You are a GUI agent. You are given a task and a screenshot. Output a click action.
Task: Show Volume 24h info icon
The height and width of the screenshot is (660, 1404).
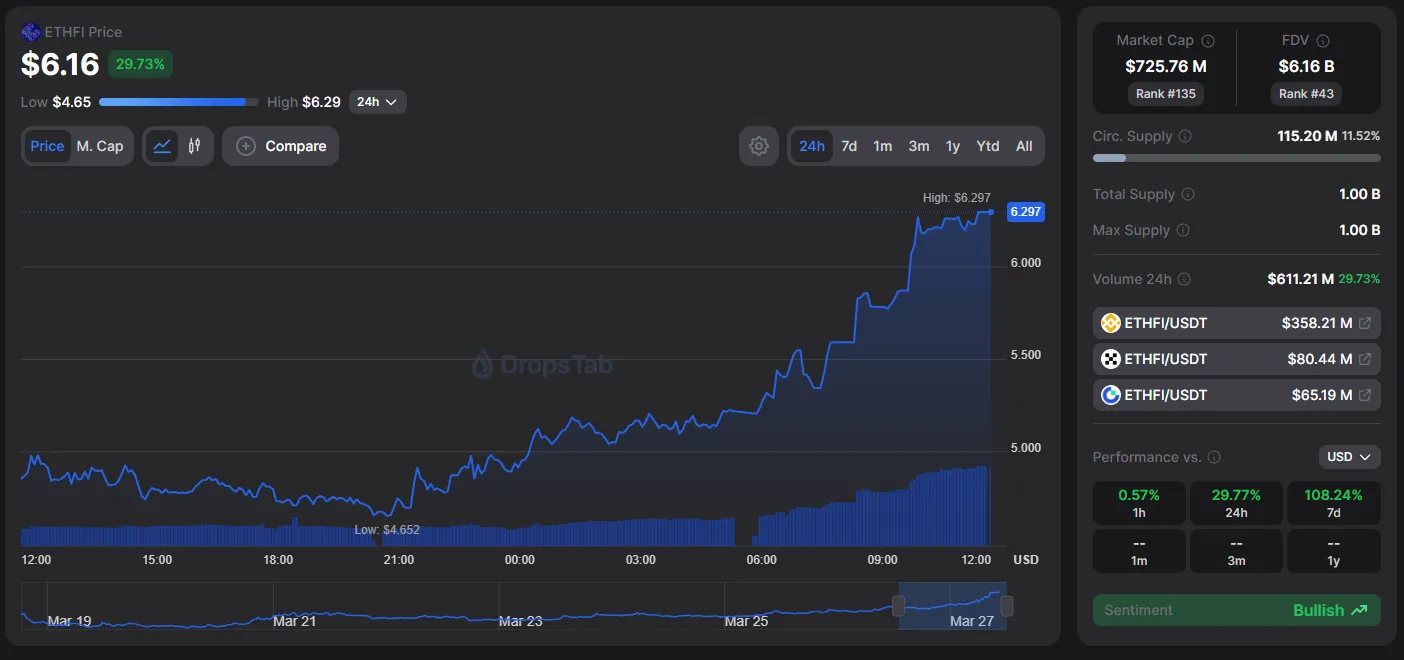coord(1184,279)
